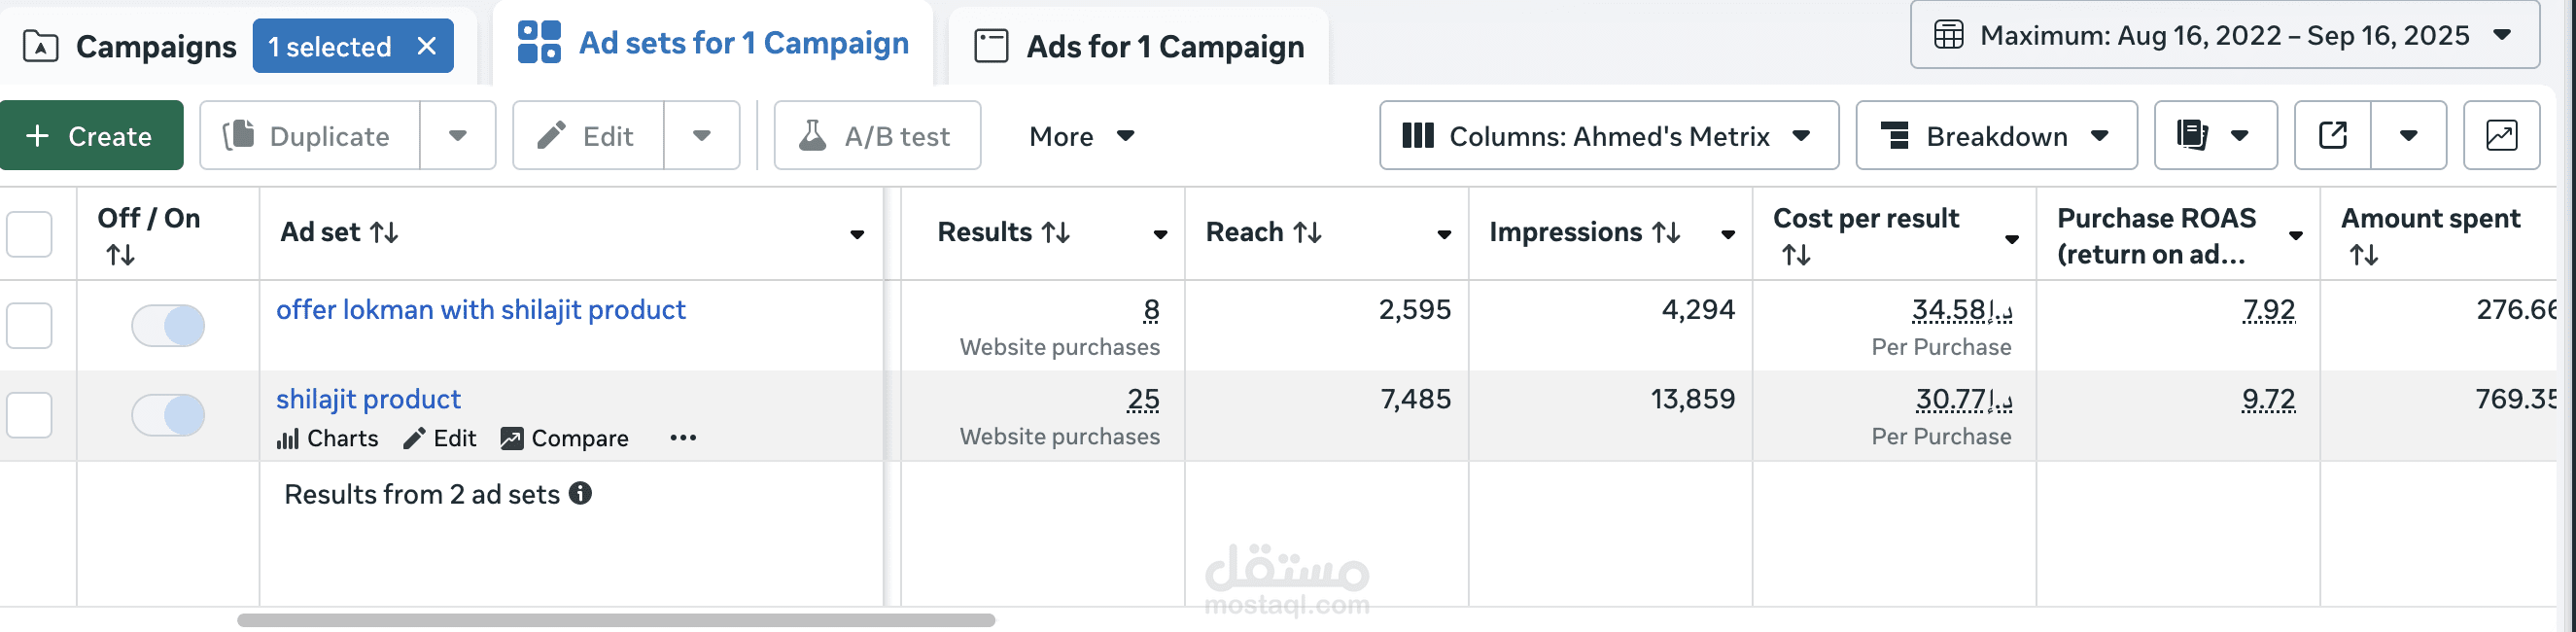The height and width of the screenshot is (632, 2576).
Task: Click the Charts icon under shilajit product
Action: pyautogui.click(x=288, y=439)
